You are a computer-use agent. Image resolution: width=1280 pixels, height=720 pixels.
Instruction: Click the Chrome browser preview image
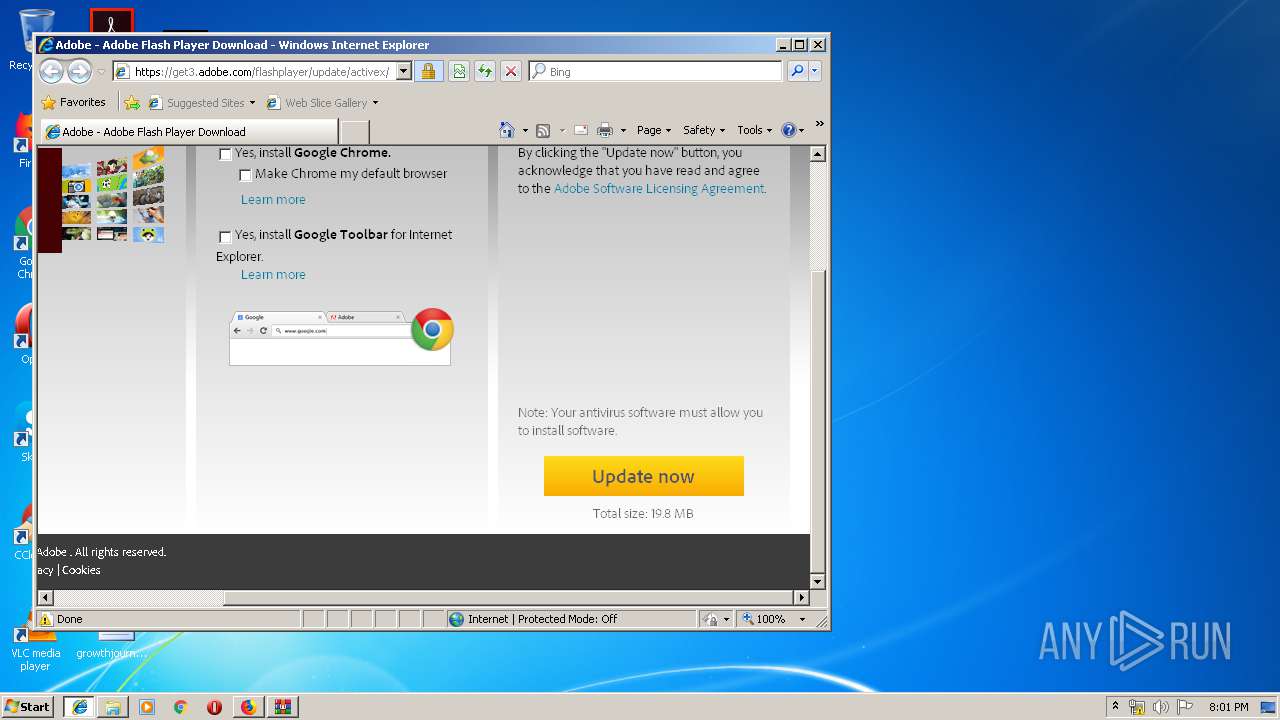point(341,337)
